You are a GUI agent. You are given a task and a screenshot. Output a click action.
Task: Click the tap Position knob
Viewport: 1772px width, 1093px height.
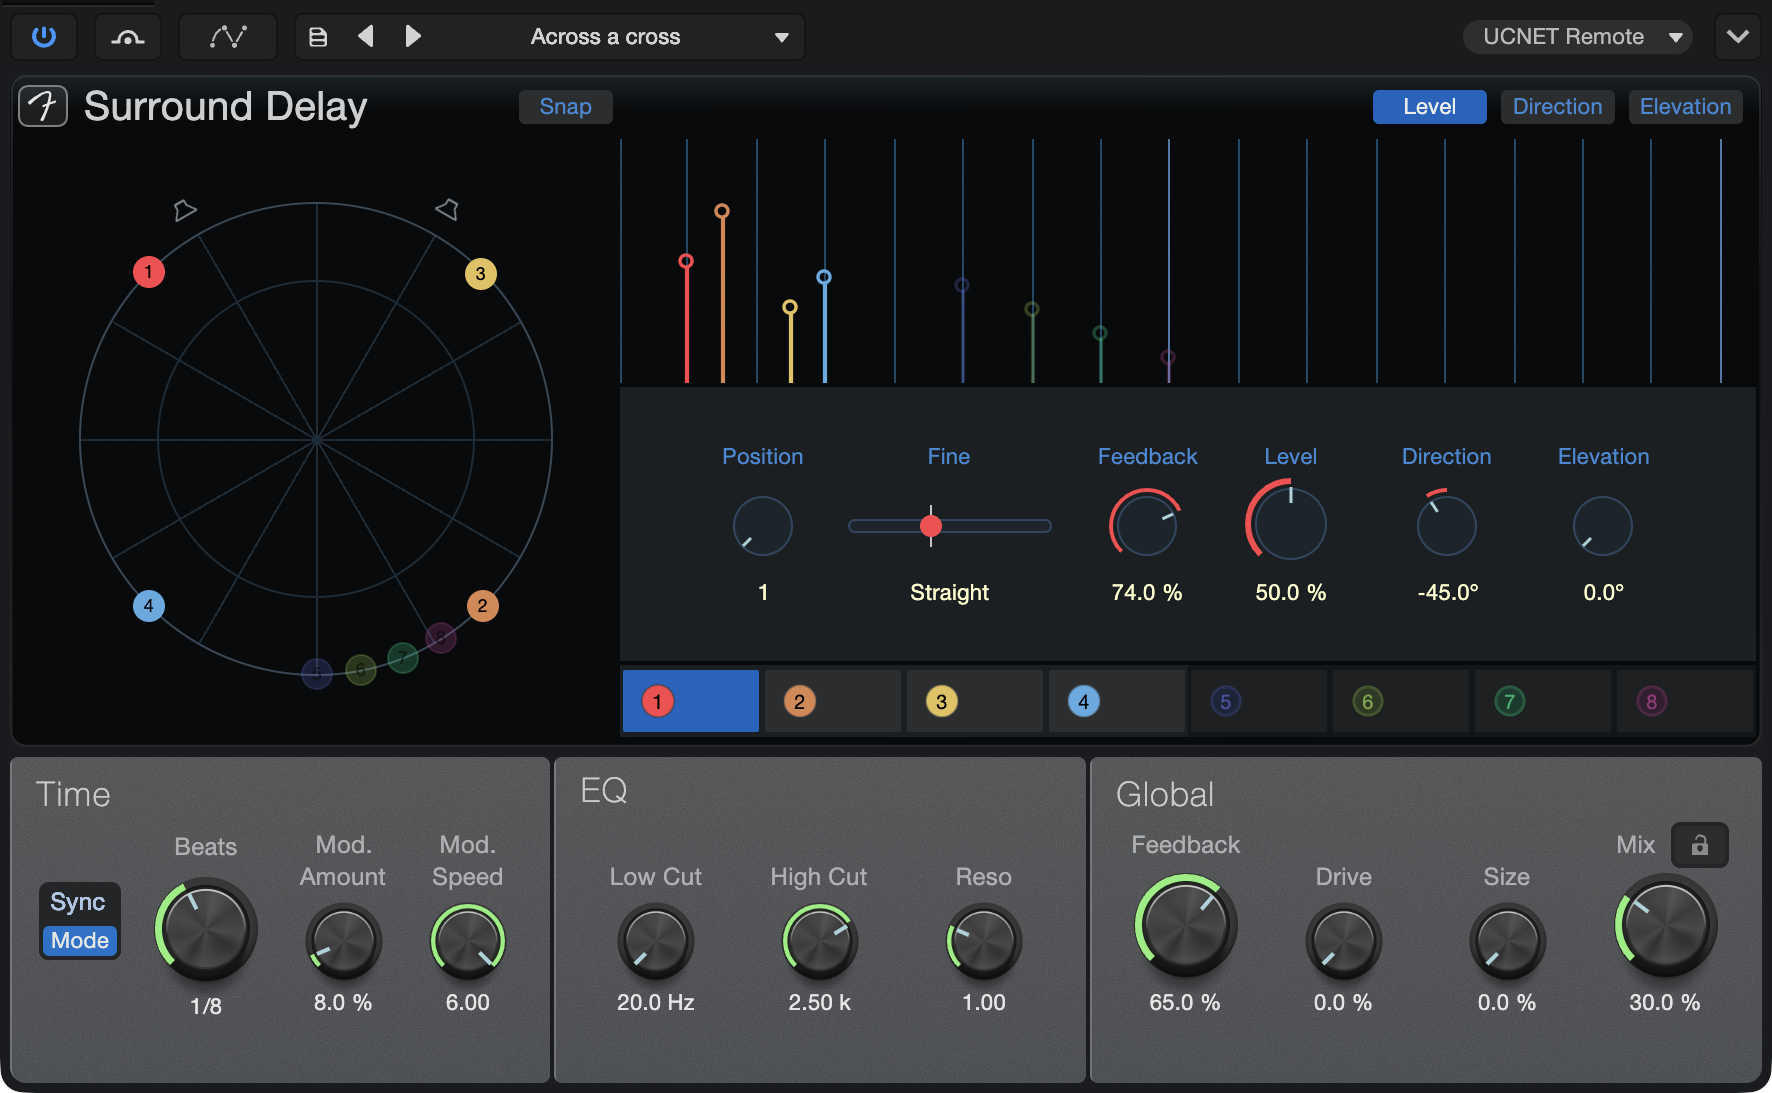(763, 526)
